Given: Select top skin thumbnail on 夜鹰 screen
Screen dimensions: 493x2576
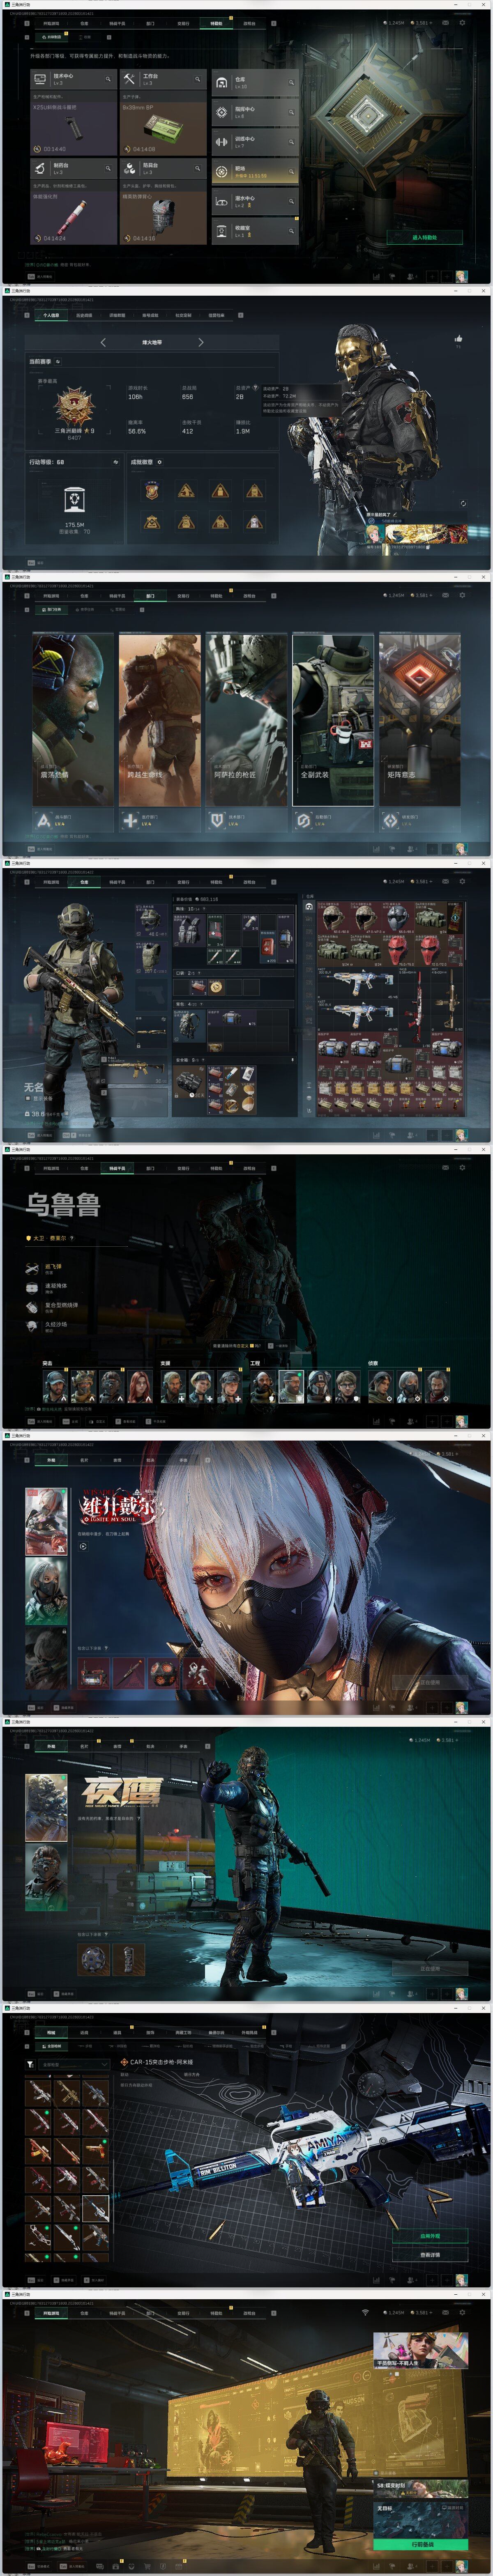Looking at the screenshot, I should tap(46, 1809).
